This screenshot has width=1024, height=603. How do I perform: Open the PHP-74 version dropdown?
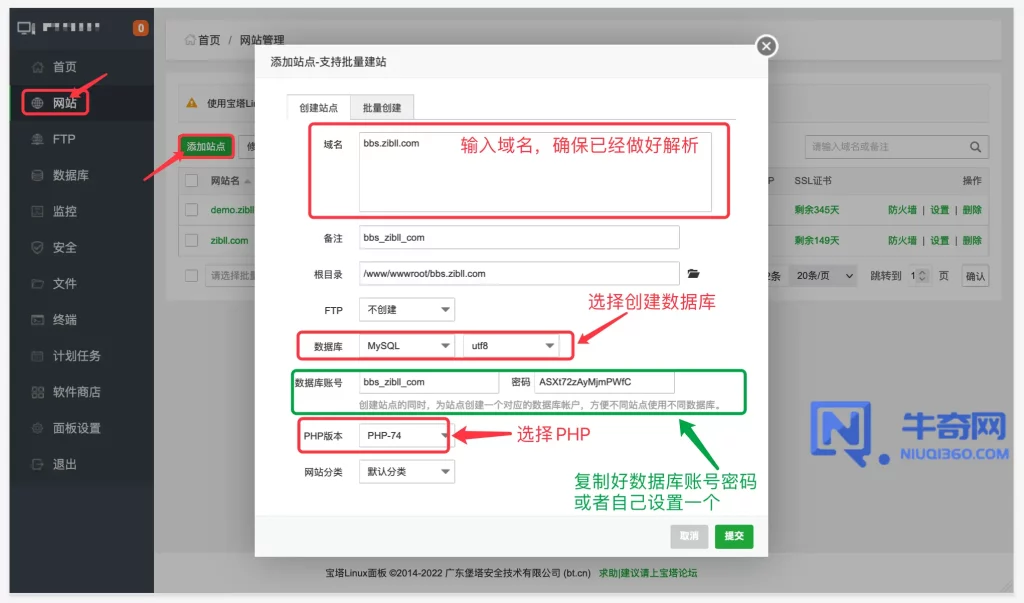click(407, 436)
